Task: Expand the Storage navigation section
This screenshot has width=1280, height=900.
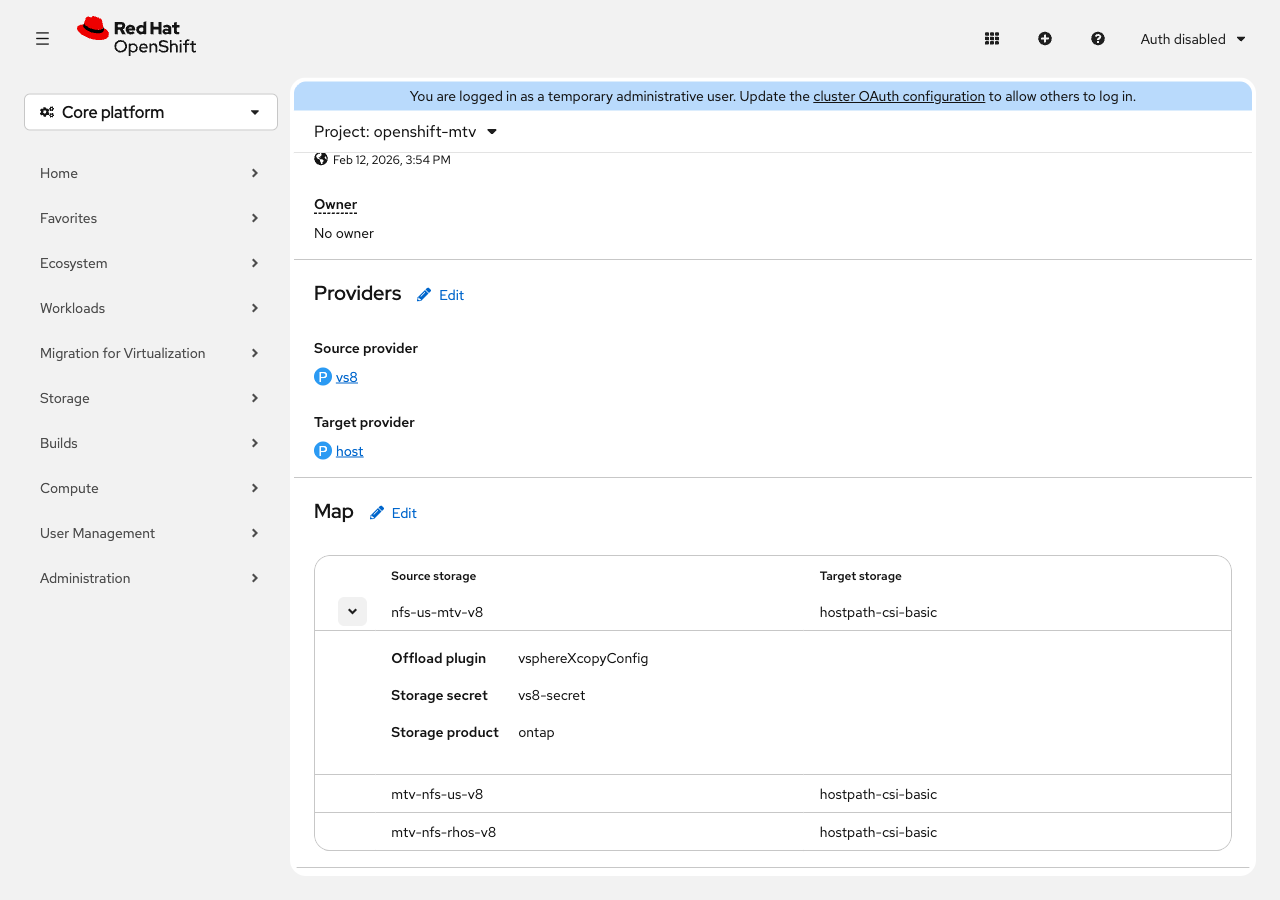Action: click(x=150, y=398)
